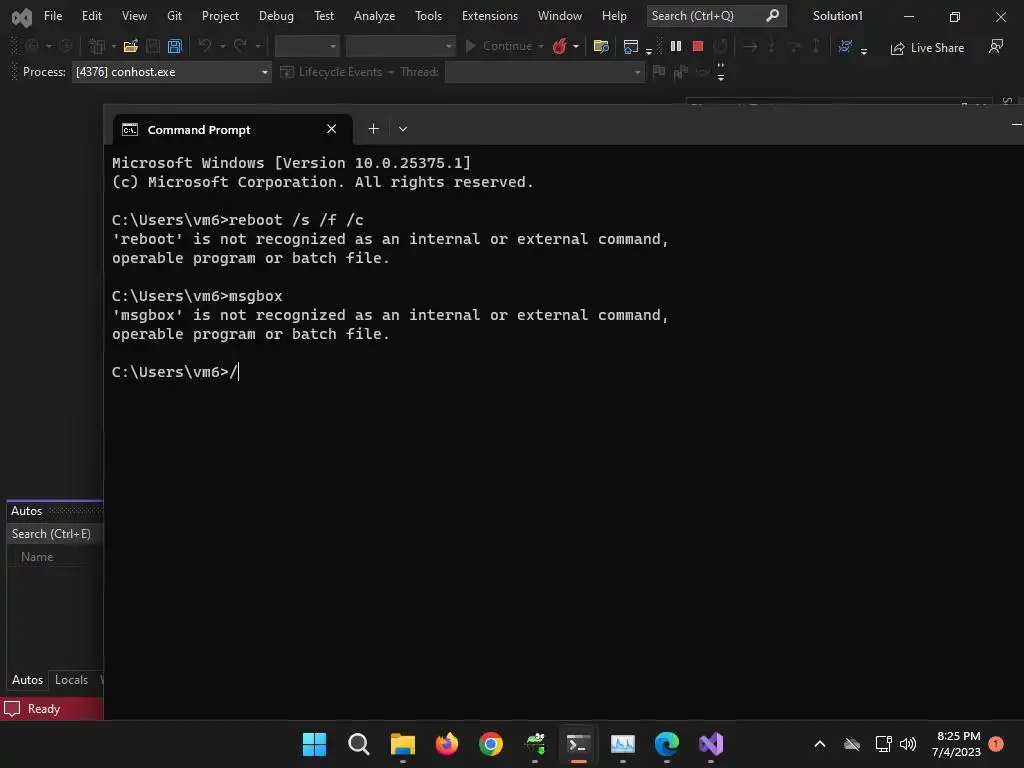Open the Windows Start menu

click(x=314, y=744)
